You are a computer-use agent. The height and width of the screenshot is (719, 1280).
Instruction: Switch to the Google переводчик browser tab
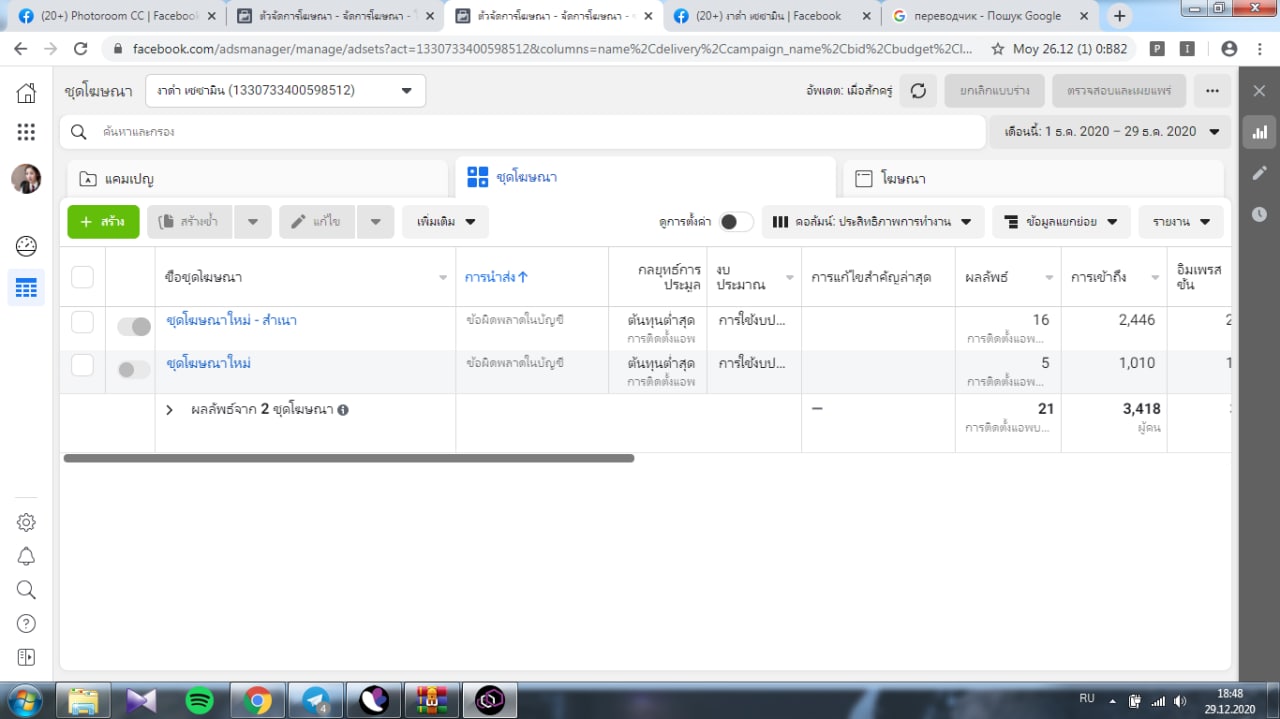(990, 16)
